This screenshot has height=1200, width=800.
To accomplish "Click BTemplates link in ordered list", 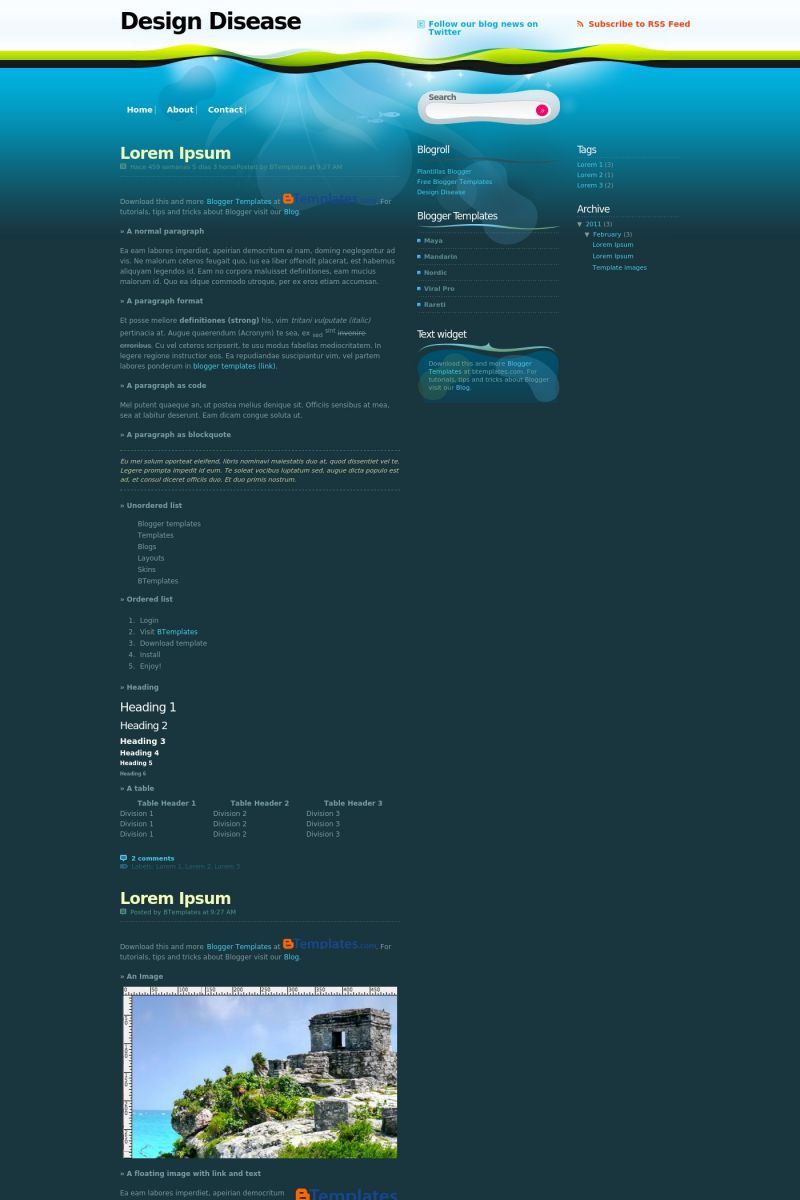I will tap(177, 632).
